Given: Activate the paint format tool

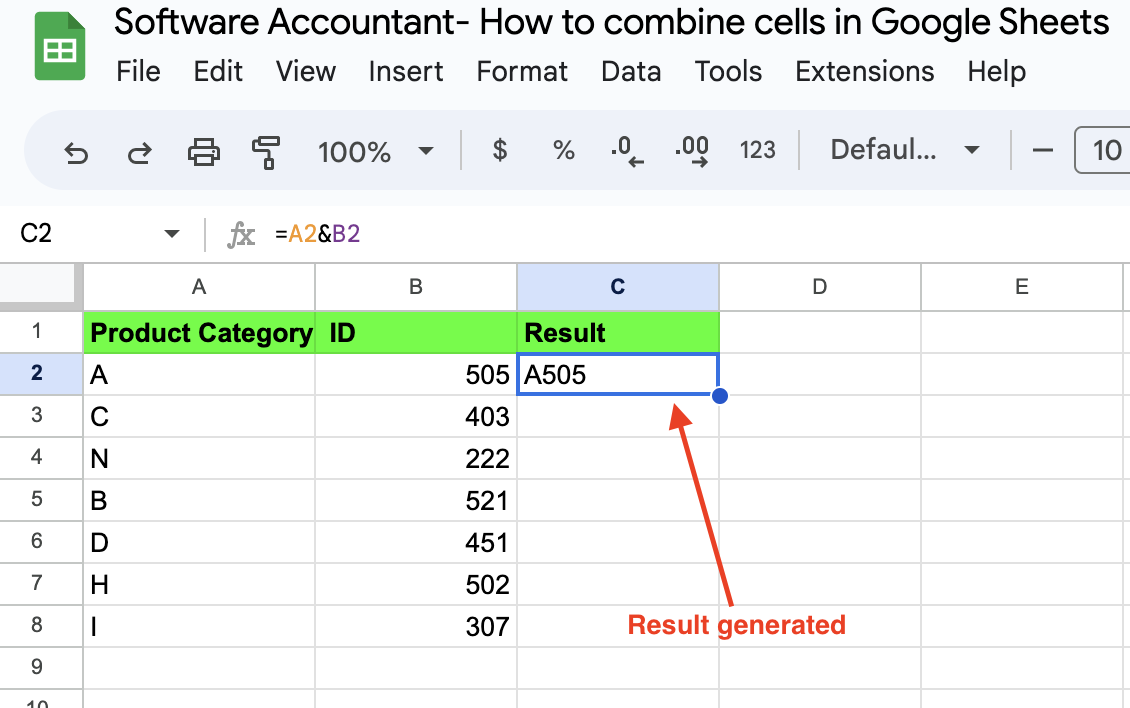Looking at the screenshot, I should (266, 152).
